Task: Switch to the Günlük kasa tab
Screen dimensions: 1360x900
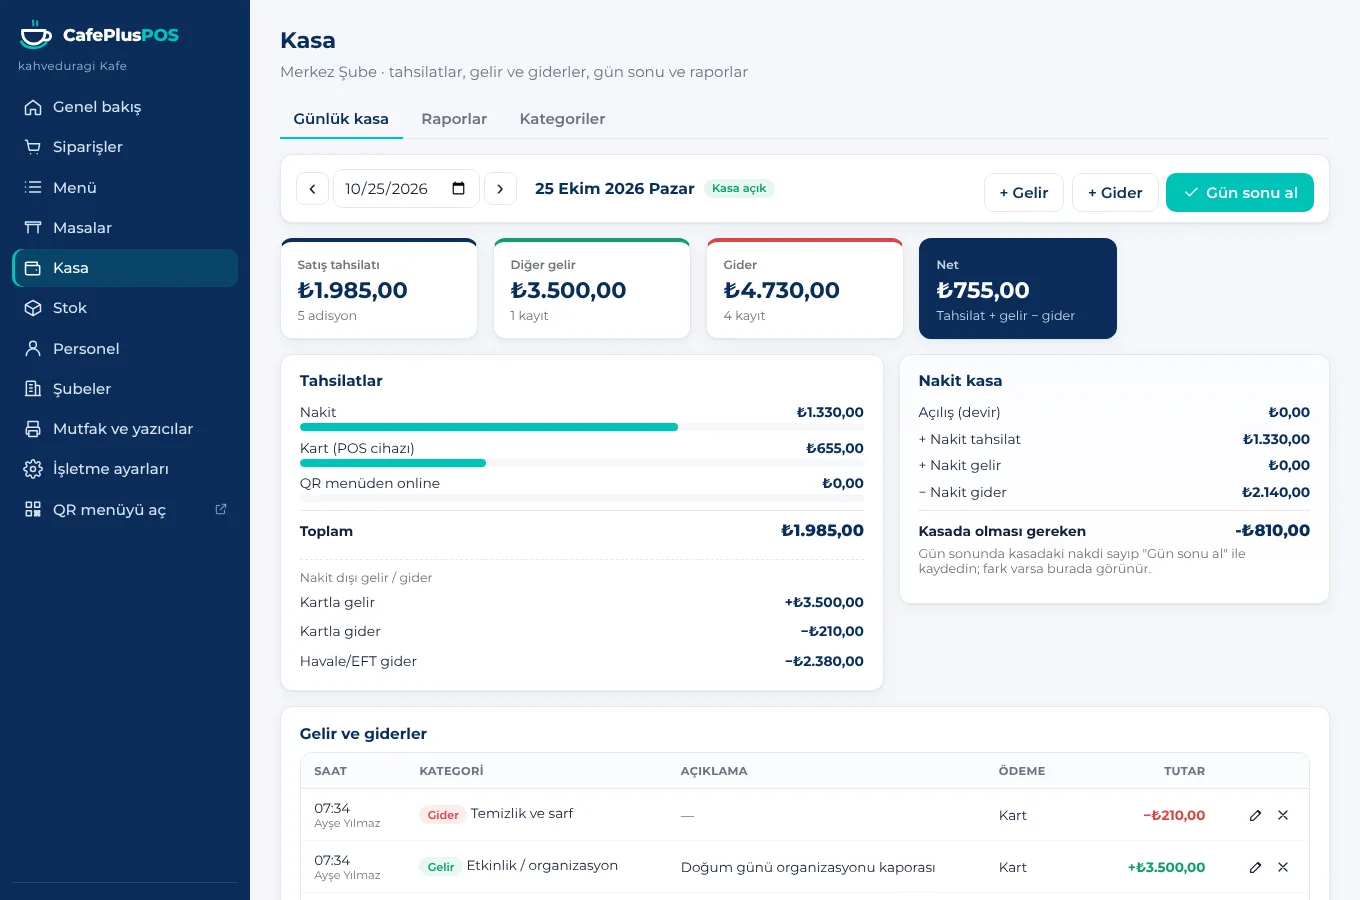Action: (341, 119)
